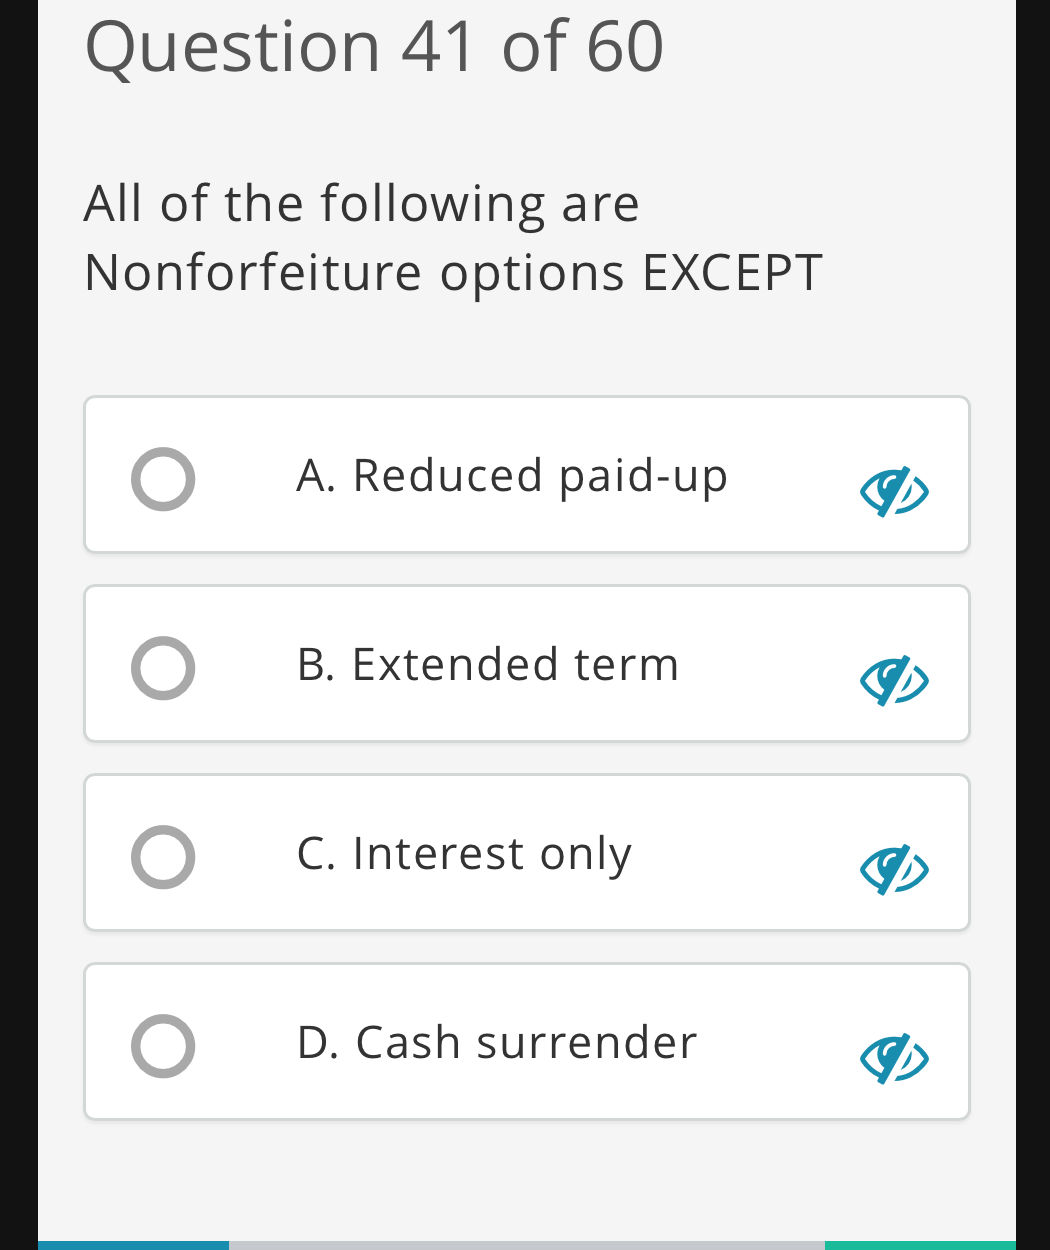Choose answer A. Reduced paid-up
The image size is (1050, 1250).
tap(512, 475)
